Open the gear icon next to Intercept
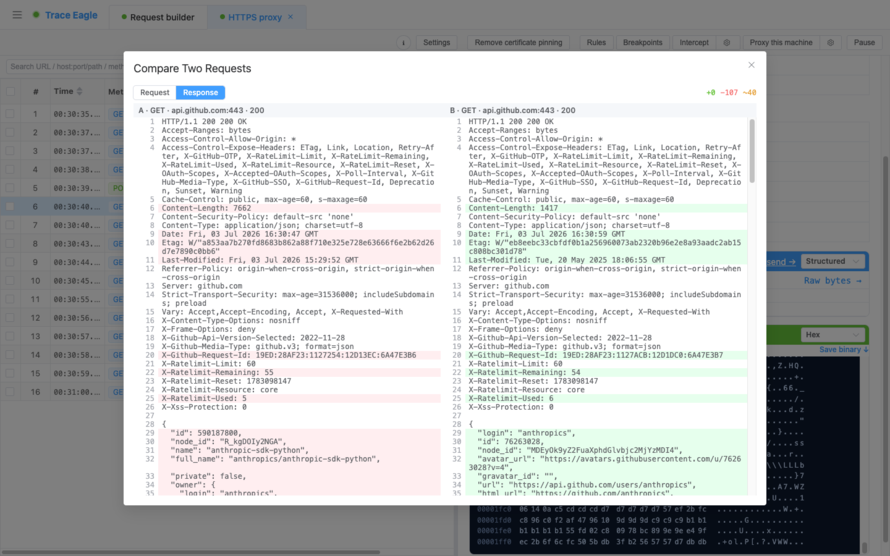The width and height of the screenshot is (890, 556). coord(727,43)
